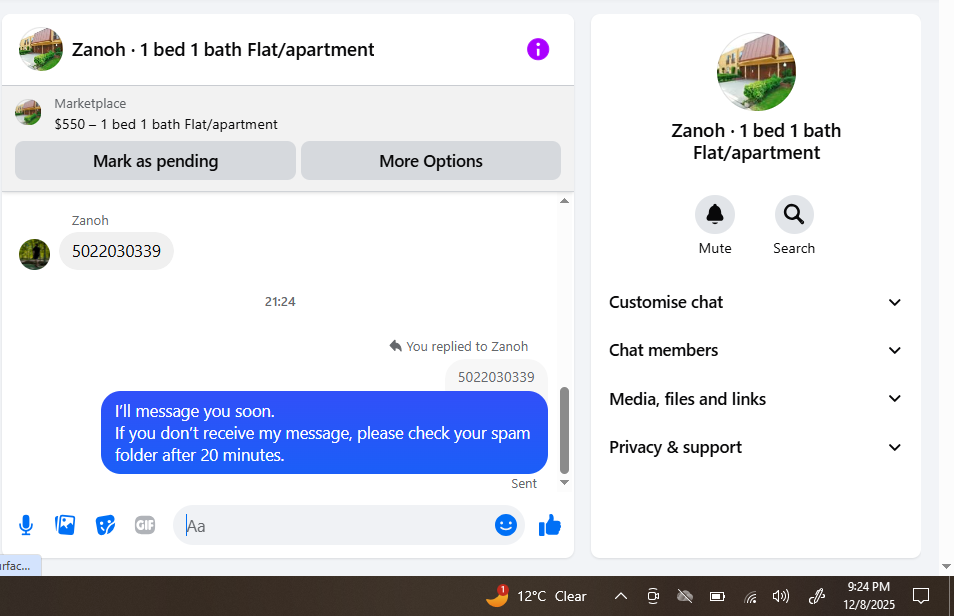Expand the Customise chat section

pyautogui.click(x=756, y=302)
